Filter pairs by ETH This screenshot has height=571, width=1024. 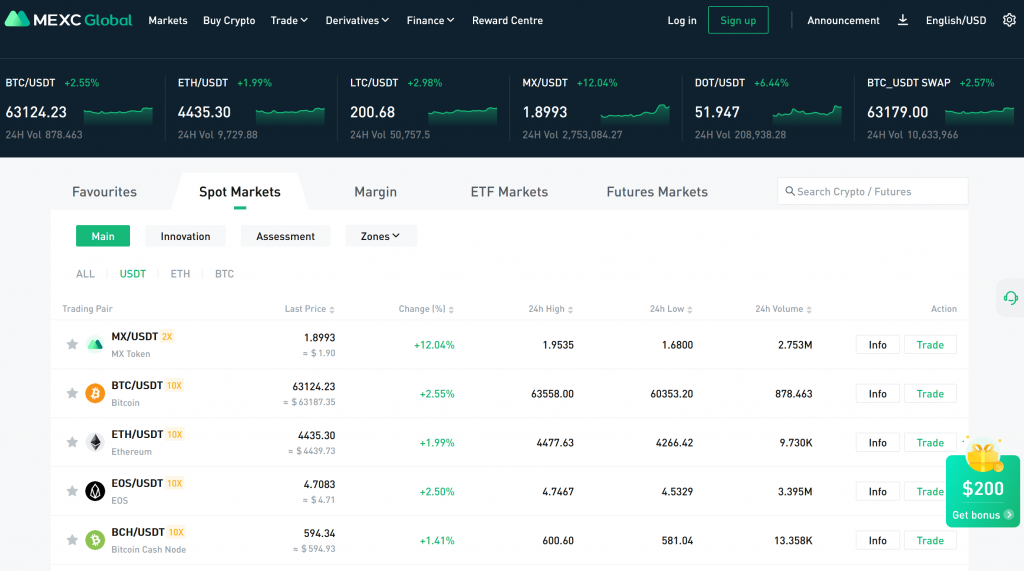pyautogui.click(x=180, y=274)
